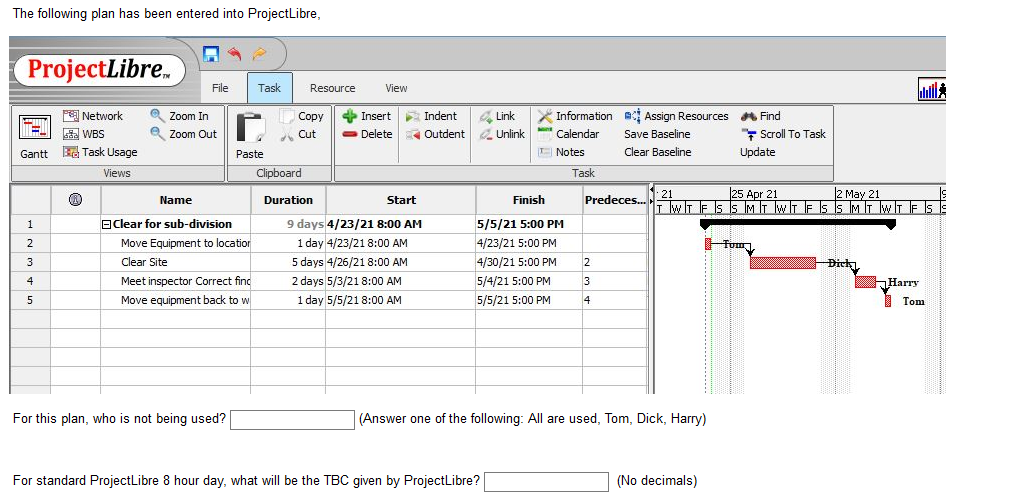
Task: Select the Move Equipment to location task name
Action: pos(185,243)
